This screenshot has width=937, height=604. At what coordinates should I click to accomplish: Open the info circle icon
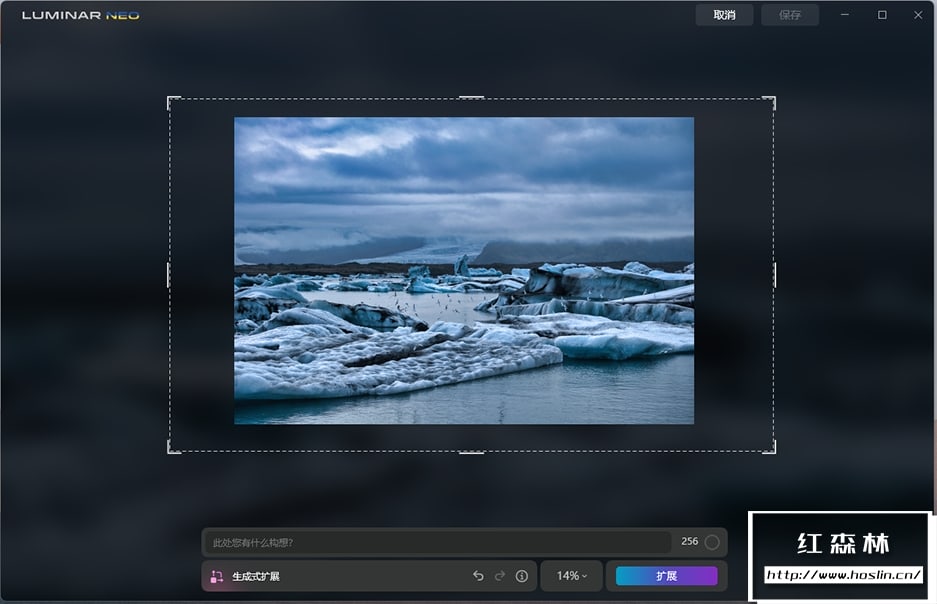522,576
